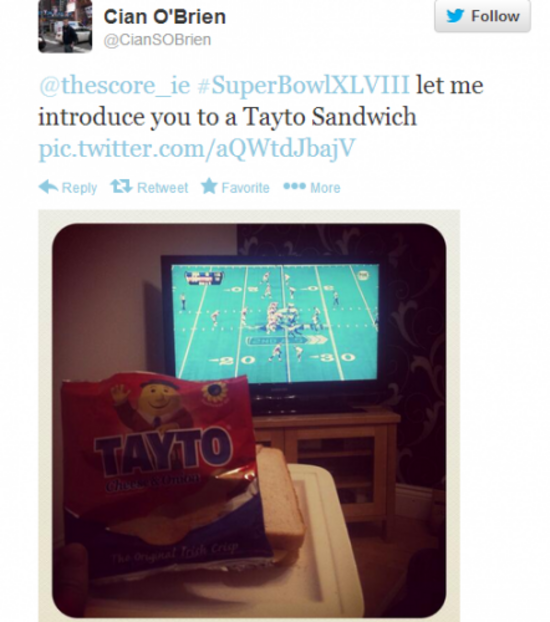The width and height of the screenshot is (550, 622).
Task: Expand the More options text
Action: tap(325, 187)
